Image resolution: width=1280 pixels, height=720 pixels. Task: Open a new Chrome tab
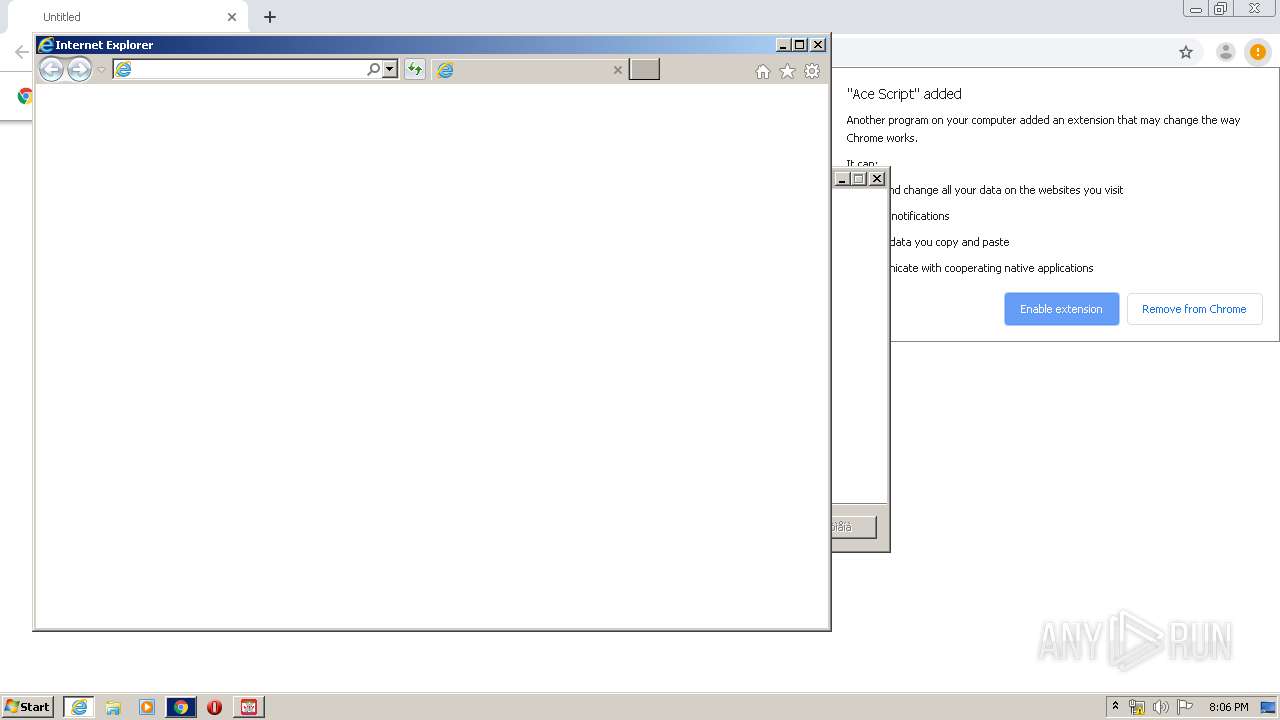pyautogui.click(x=270, y=17)
